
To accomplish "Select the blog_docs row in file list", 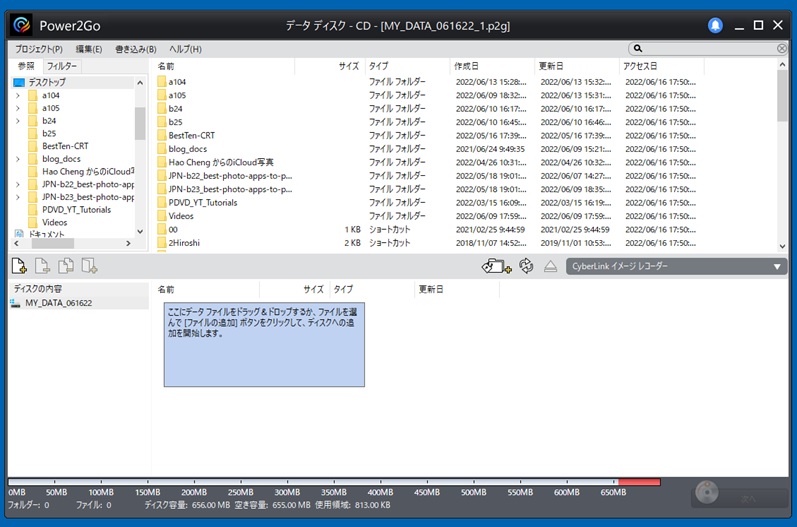I will click(x=426, y=149).
